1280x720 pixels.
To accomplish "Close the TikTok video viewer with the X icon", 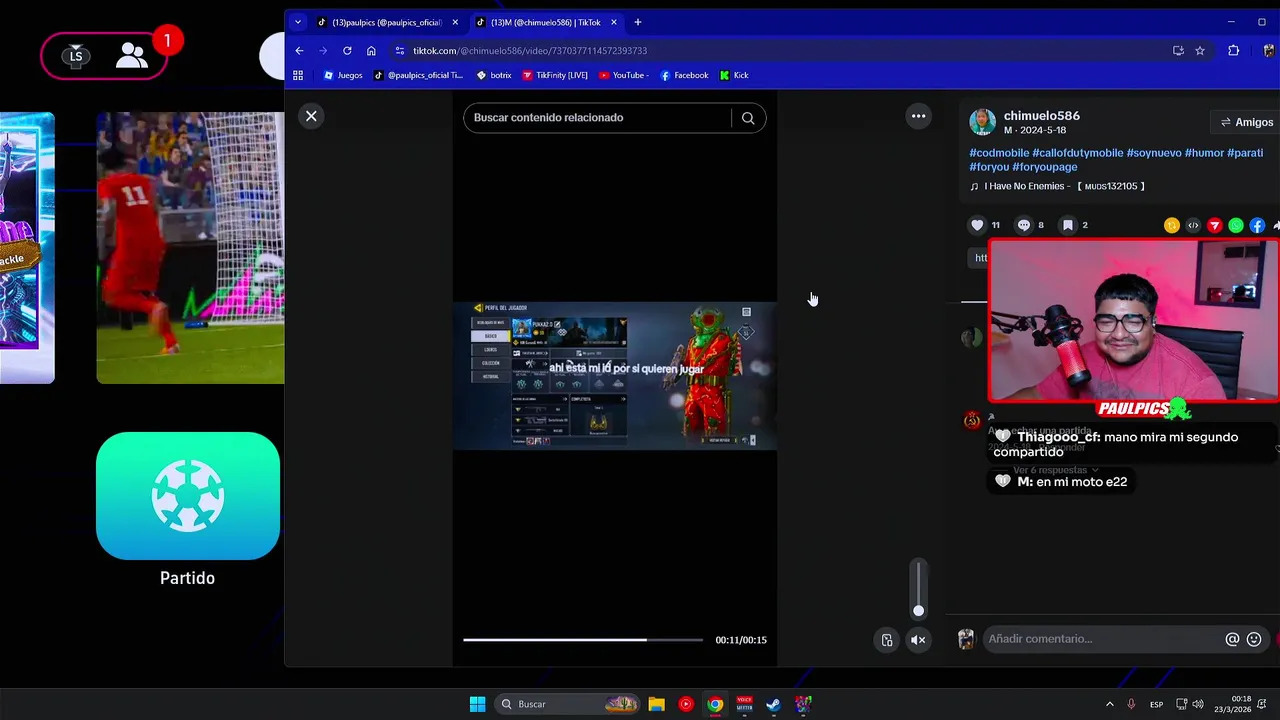I will 311,117.
